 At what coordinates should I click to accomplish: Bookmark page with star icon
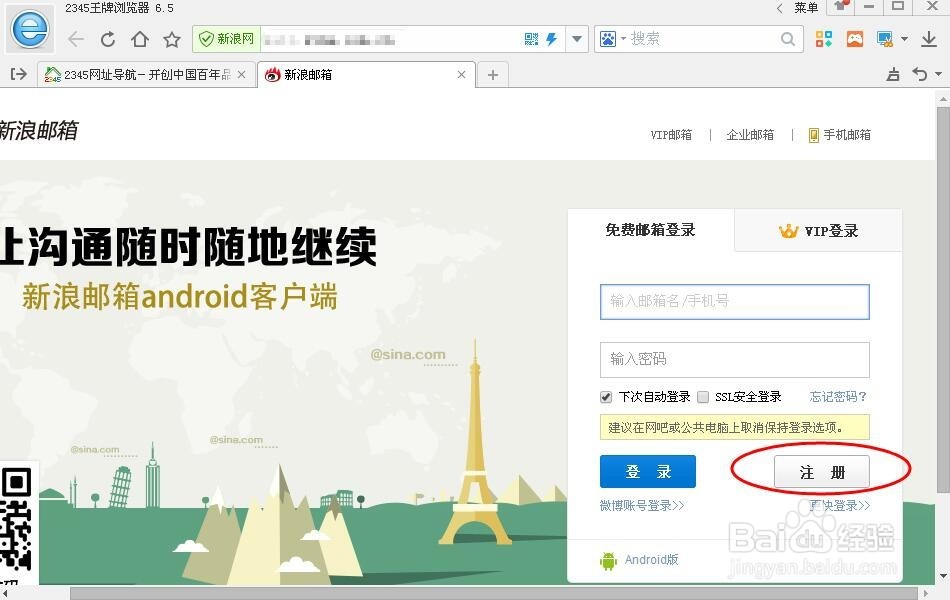click(x=172, y=39)
